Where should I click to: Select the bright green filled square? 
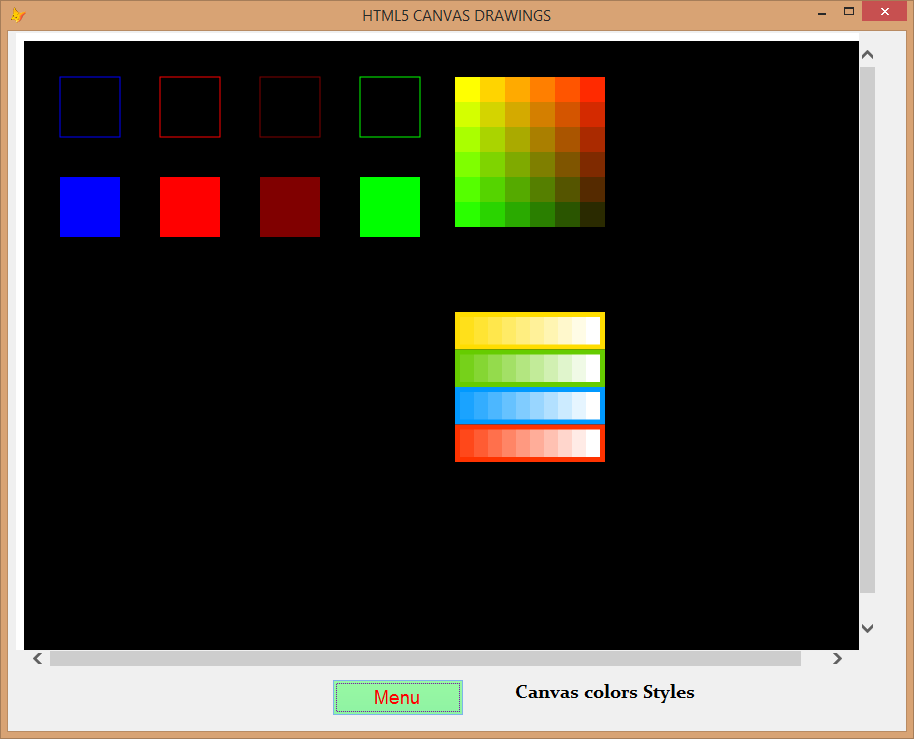[x=390, y=207]
